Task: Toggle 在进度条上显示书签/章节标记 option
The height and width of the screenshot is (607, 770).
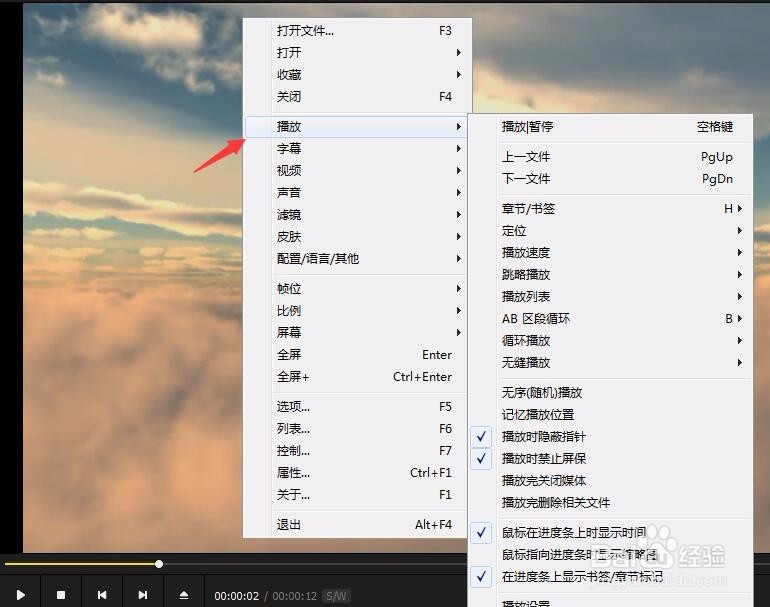Action: [x=610, y=576]
